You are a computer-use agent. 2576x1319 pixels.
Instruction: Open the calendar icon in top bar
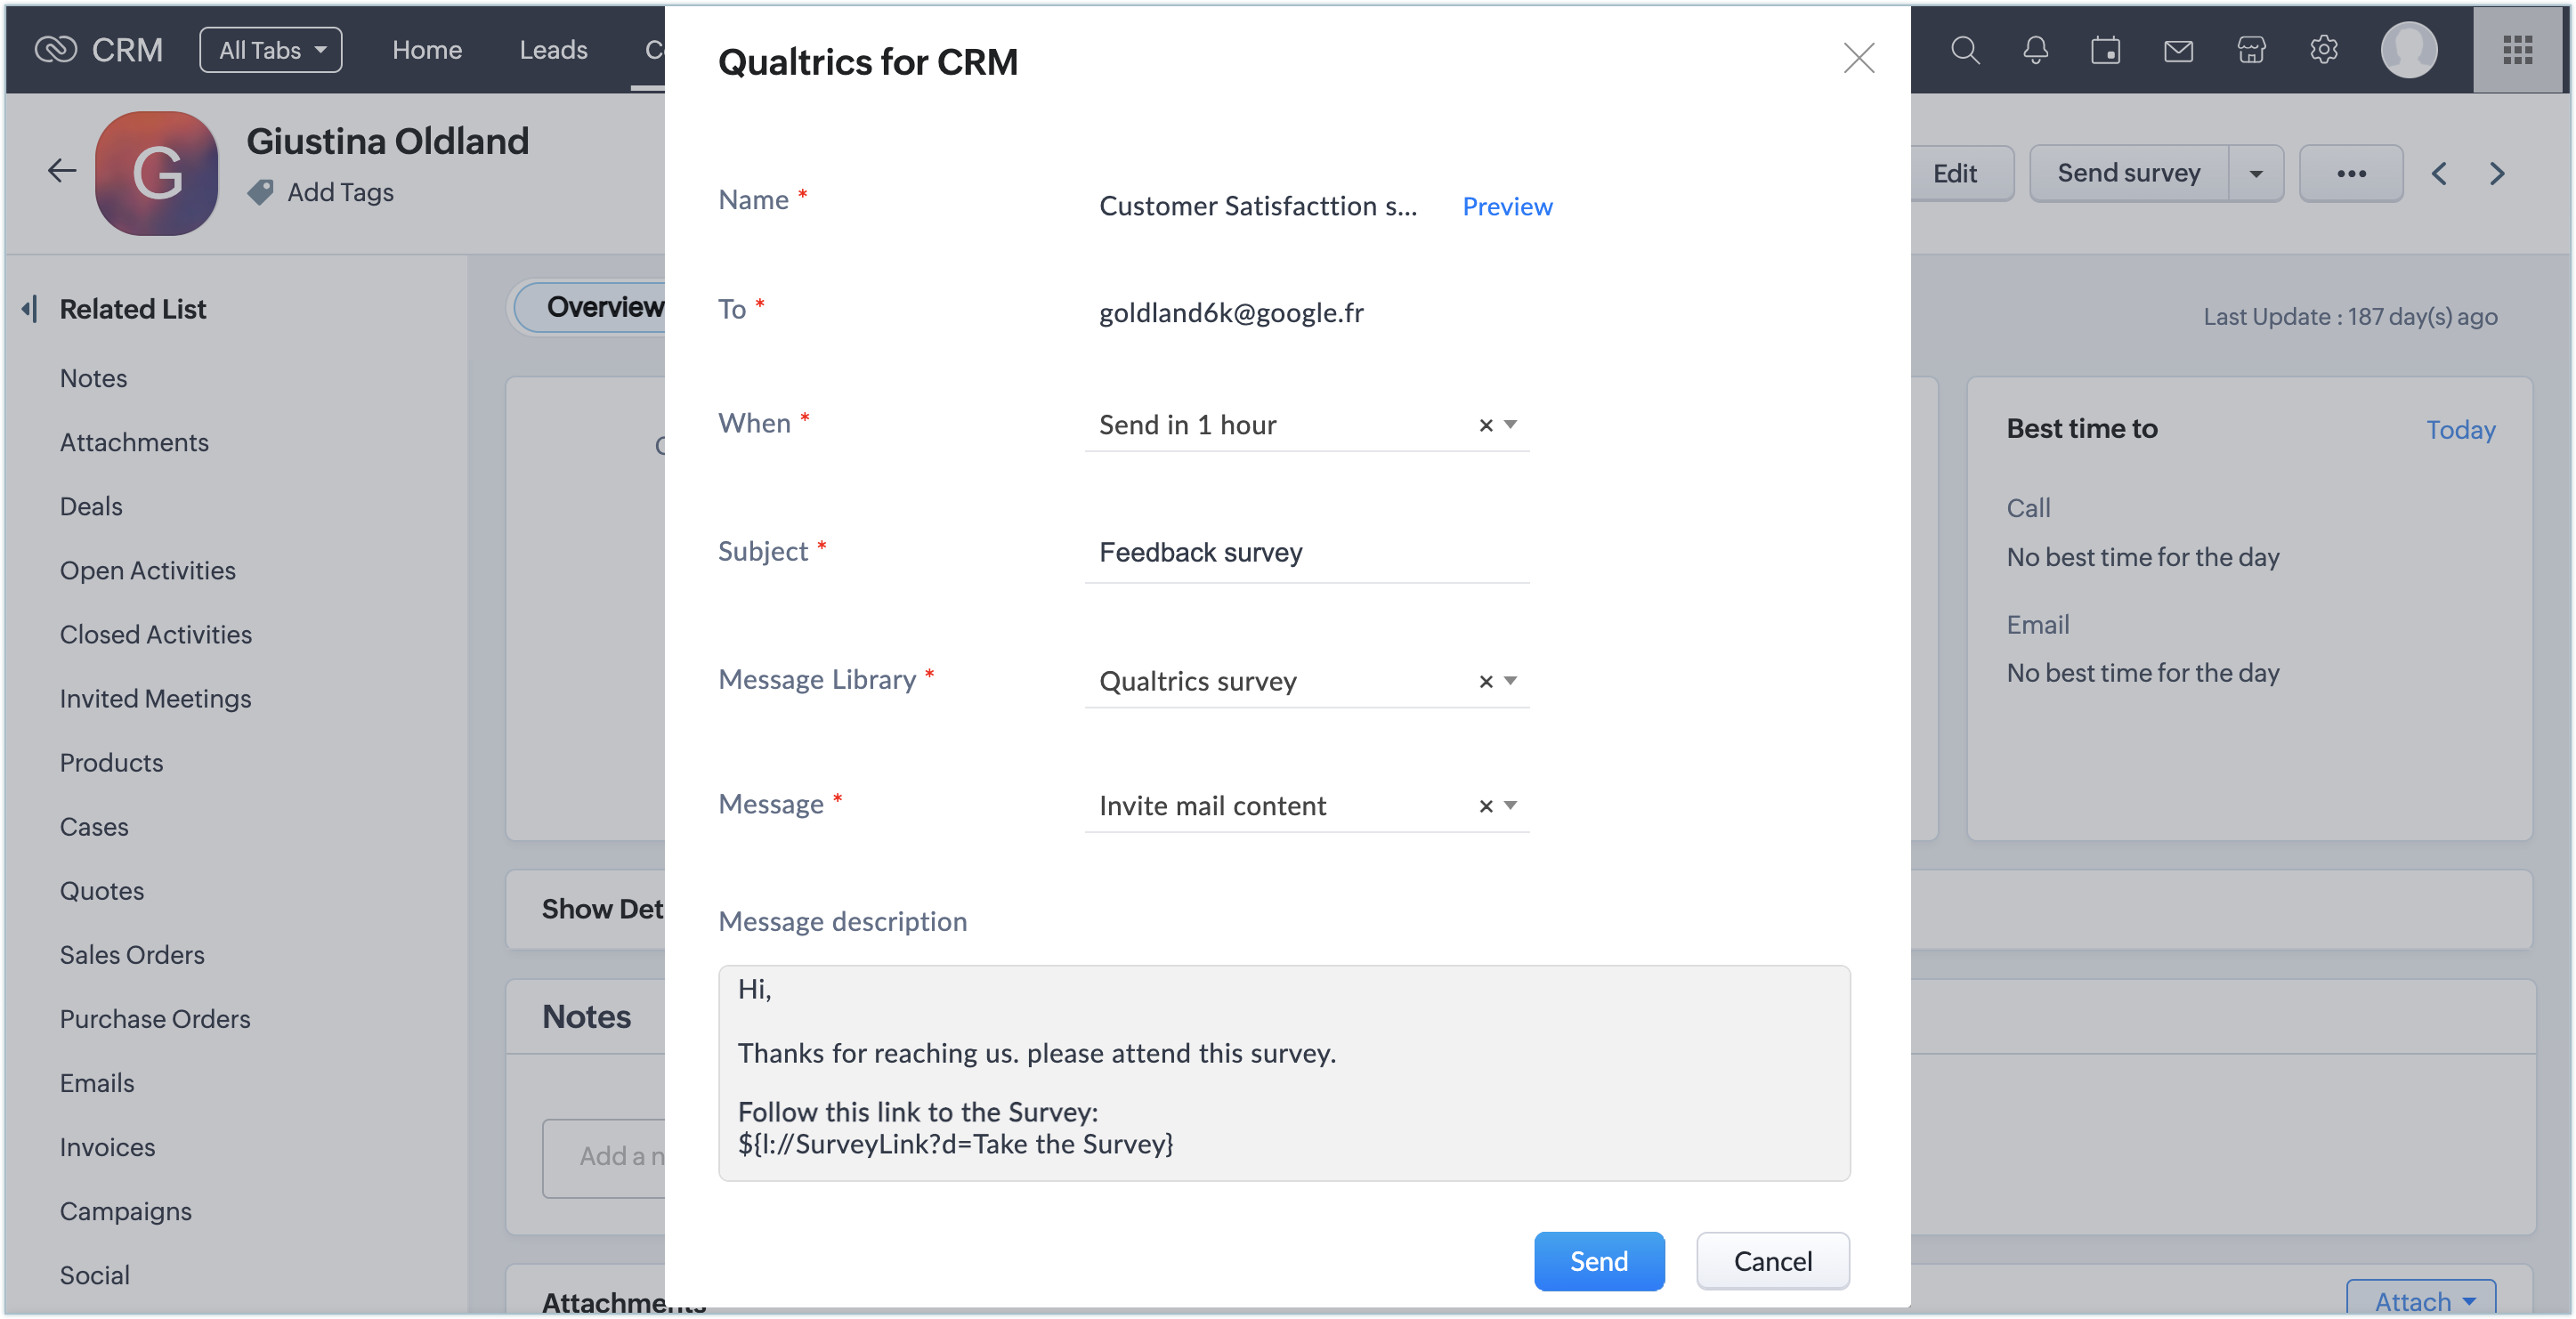click(2105, 50)
